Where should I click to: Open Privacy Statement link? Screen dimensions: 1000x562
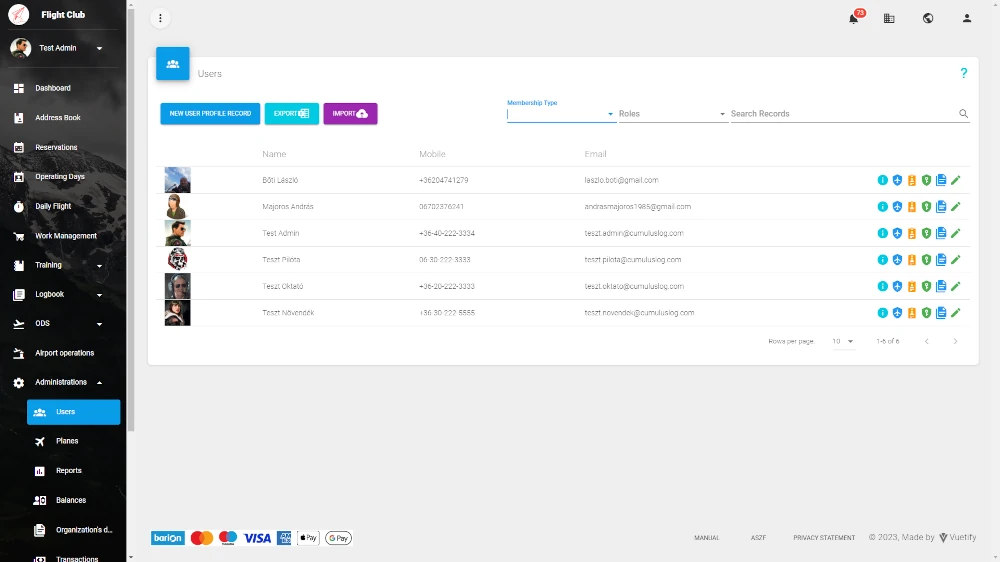824,538
